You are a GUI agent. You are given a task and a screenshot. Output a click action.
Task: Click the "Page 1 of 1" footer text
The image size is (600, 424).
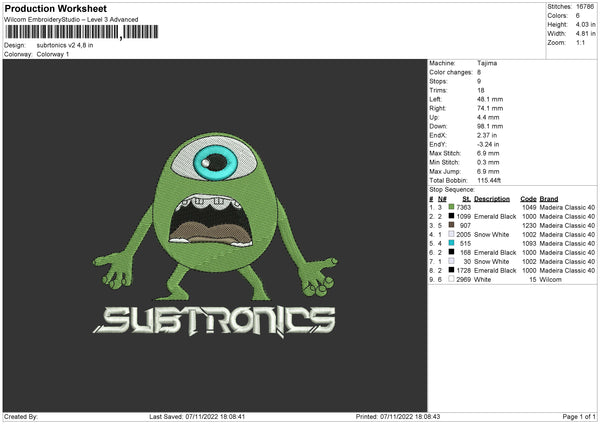579,416
